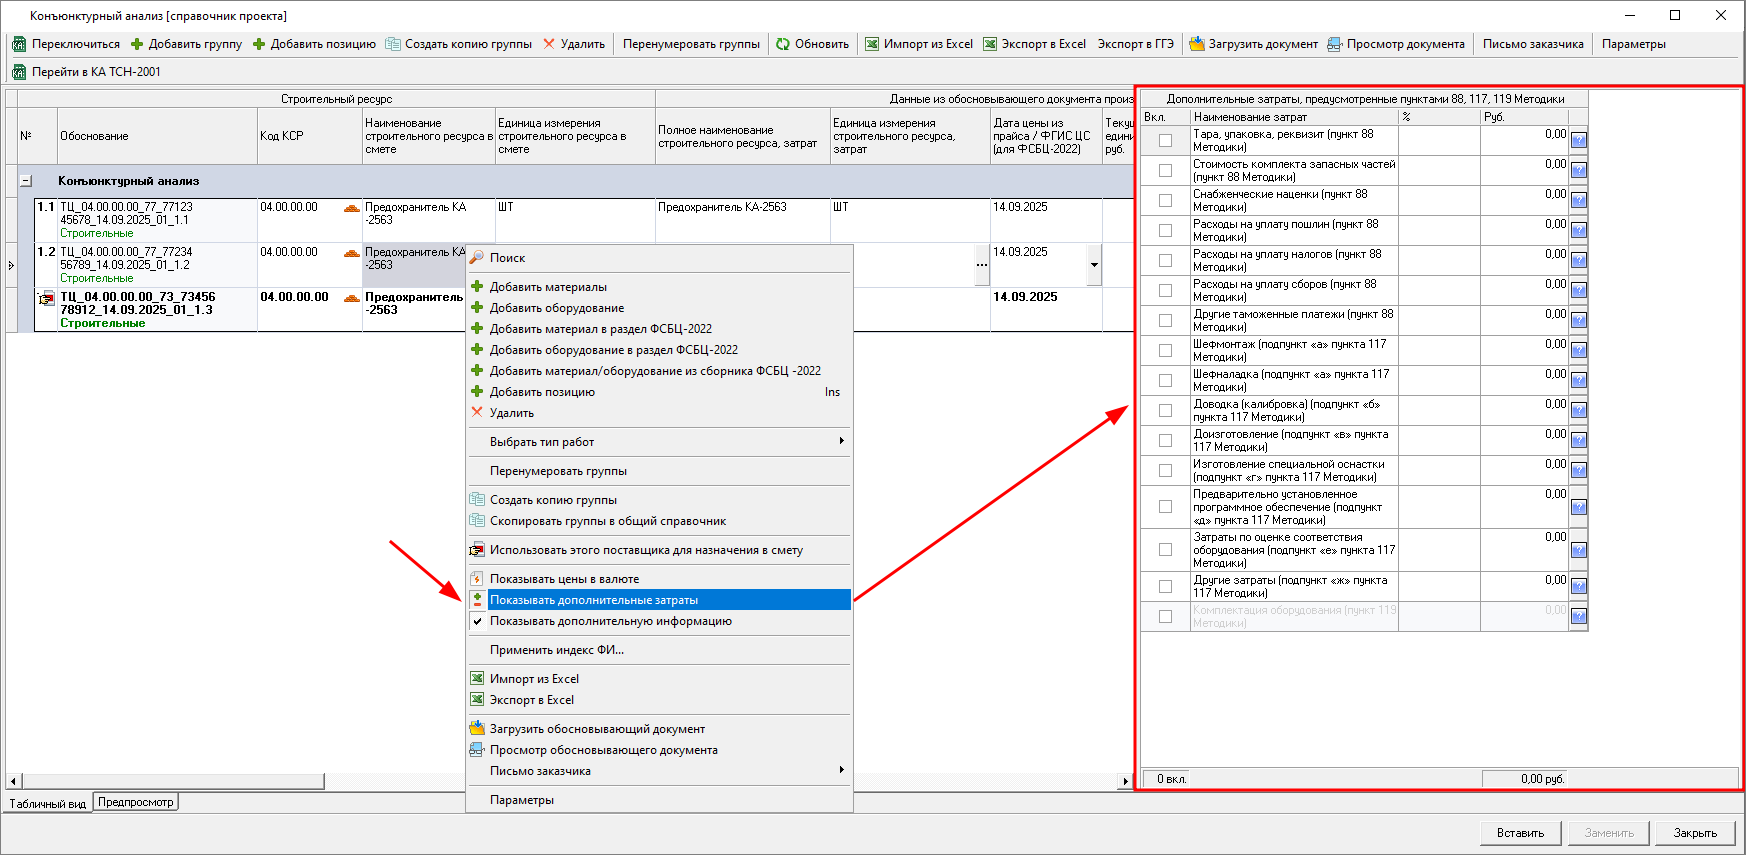Open the date dropdown in row 1.2
1746x855 pixels.
pyautogui.click(x=1094, y=265)
